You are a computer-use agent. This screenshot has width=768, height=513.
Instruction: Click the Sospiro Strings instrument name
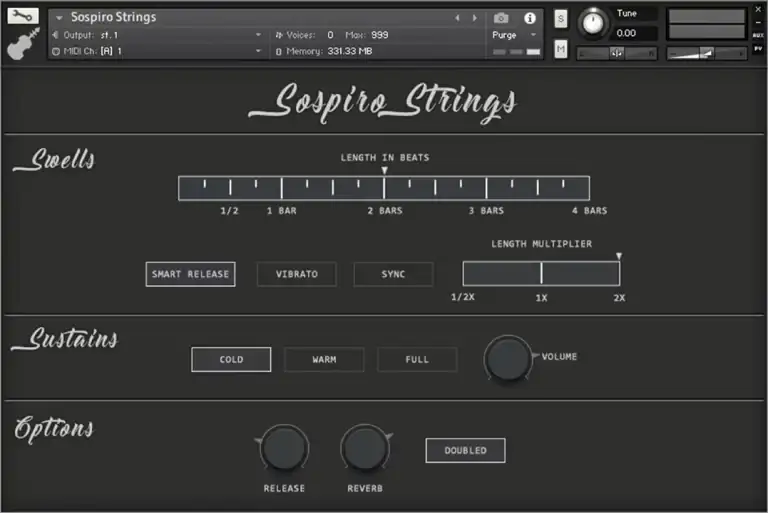[113, 17]
